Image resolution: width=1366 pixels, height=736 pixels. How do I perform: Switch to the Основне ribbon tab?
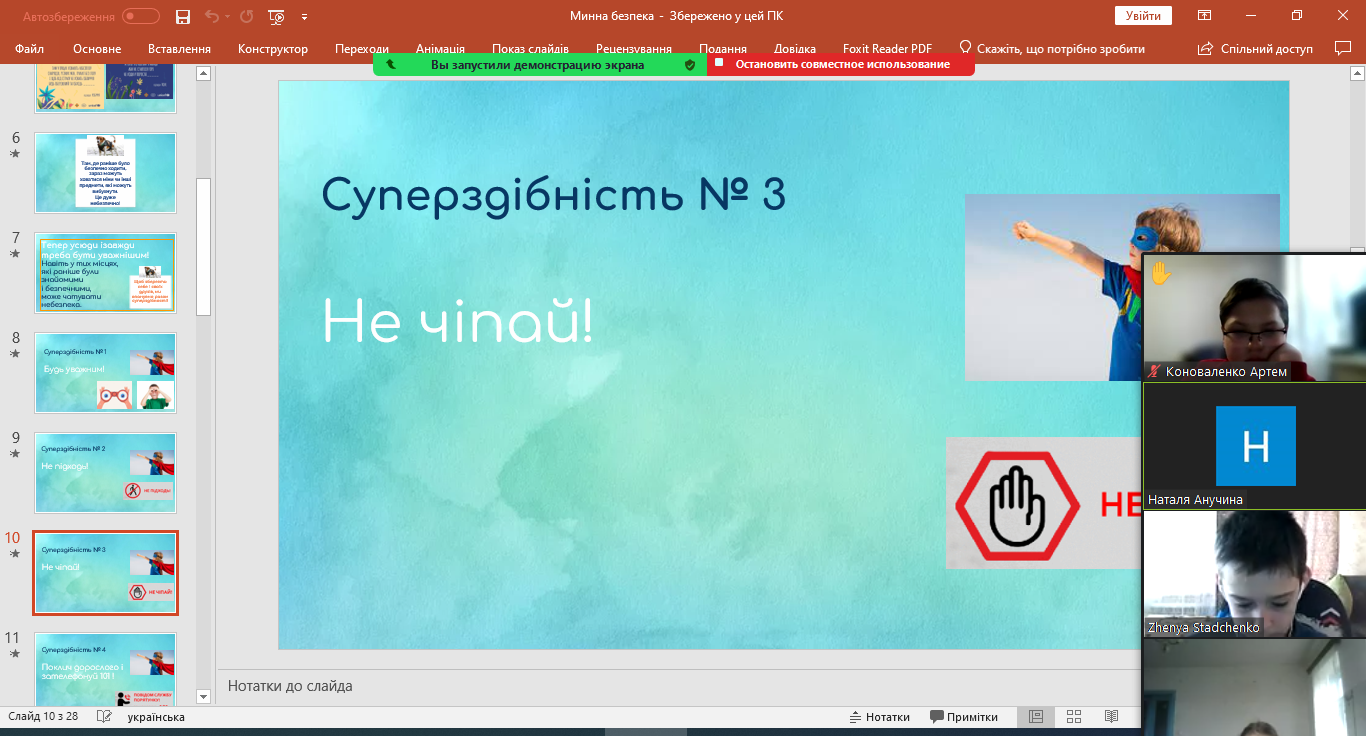[x=97, y=48]
